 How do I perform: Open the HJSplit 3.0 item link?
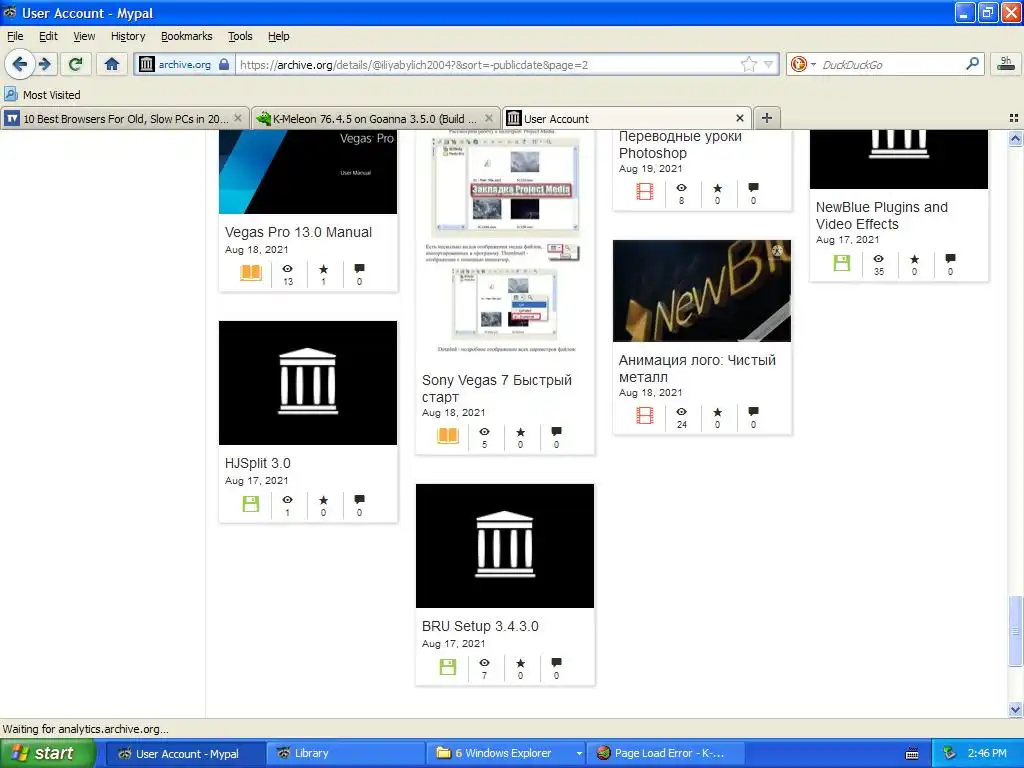pos(257,463)
